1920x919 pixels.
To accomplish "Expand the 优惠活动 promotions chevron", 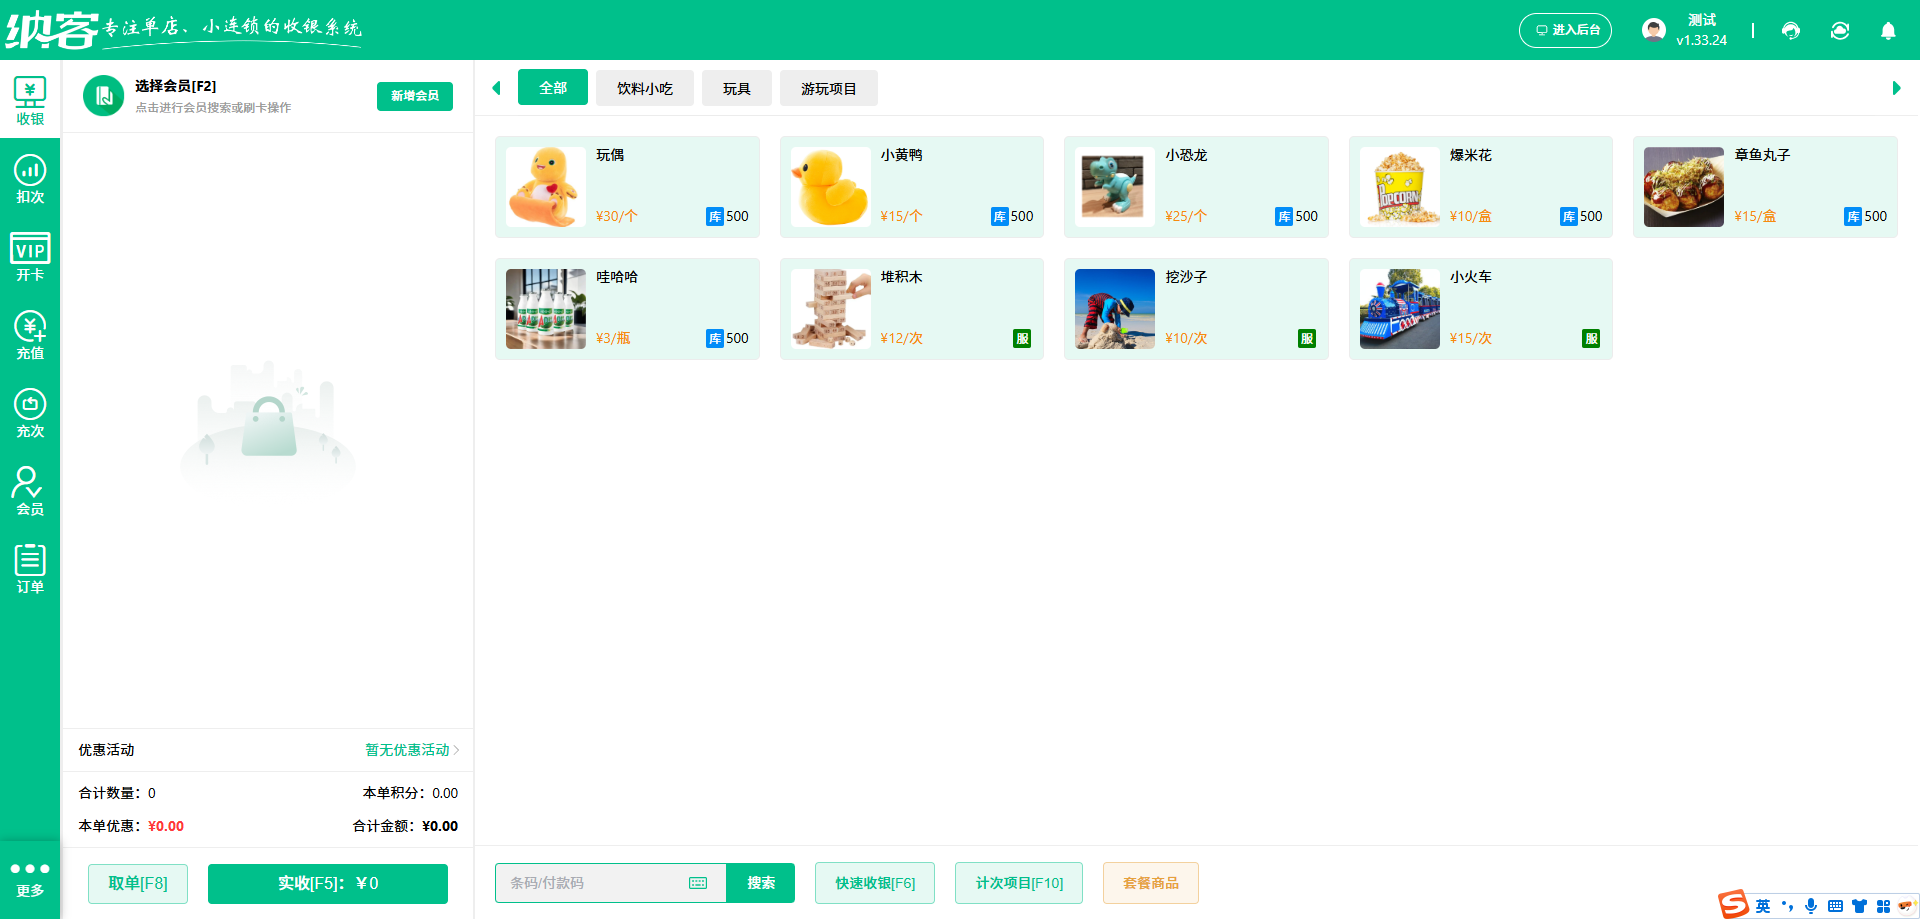I will [455, 750].
